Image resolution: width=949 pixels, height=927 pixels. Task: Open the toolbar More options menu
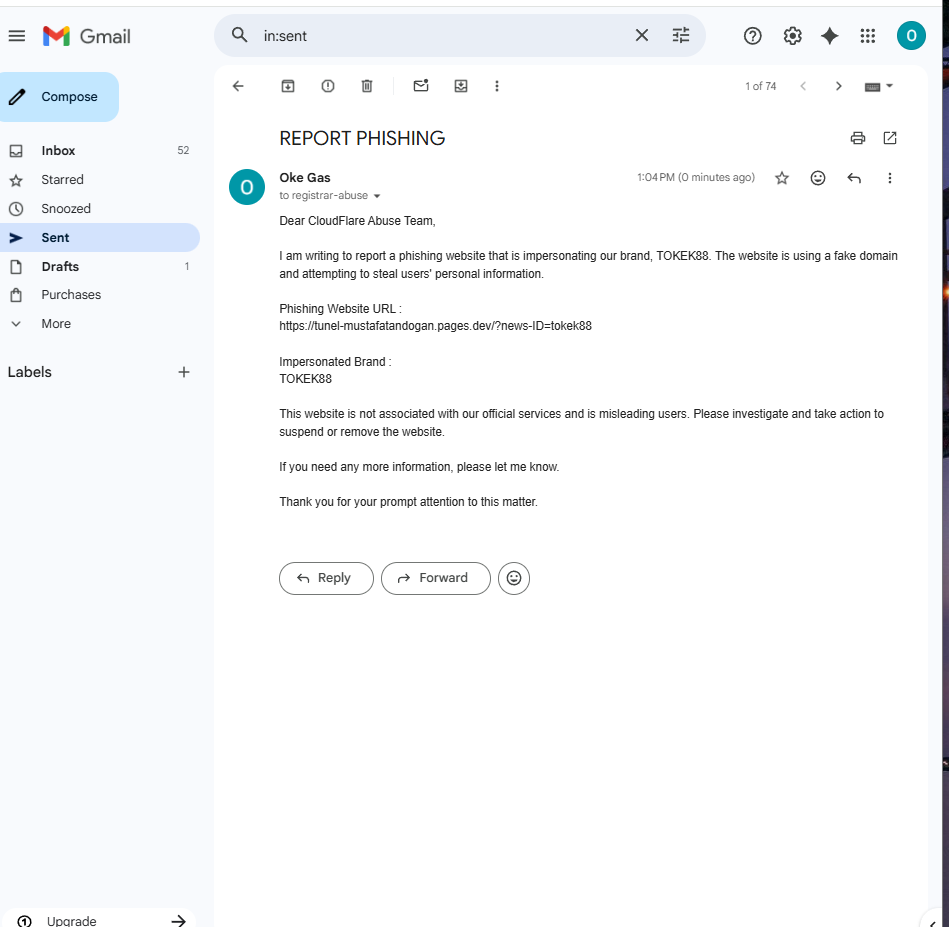tap(497, 86)
